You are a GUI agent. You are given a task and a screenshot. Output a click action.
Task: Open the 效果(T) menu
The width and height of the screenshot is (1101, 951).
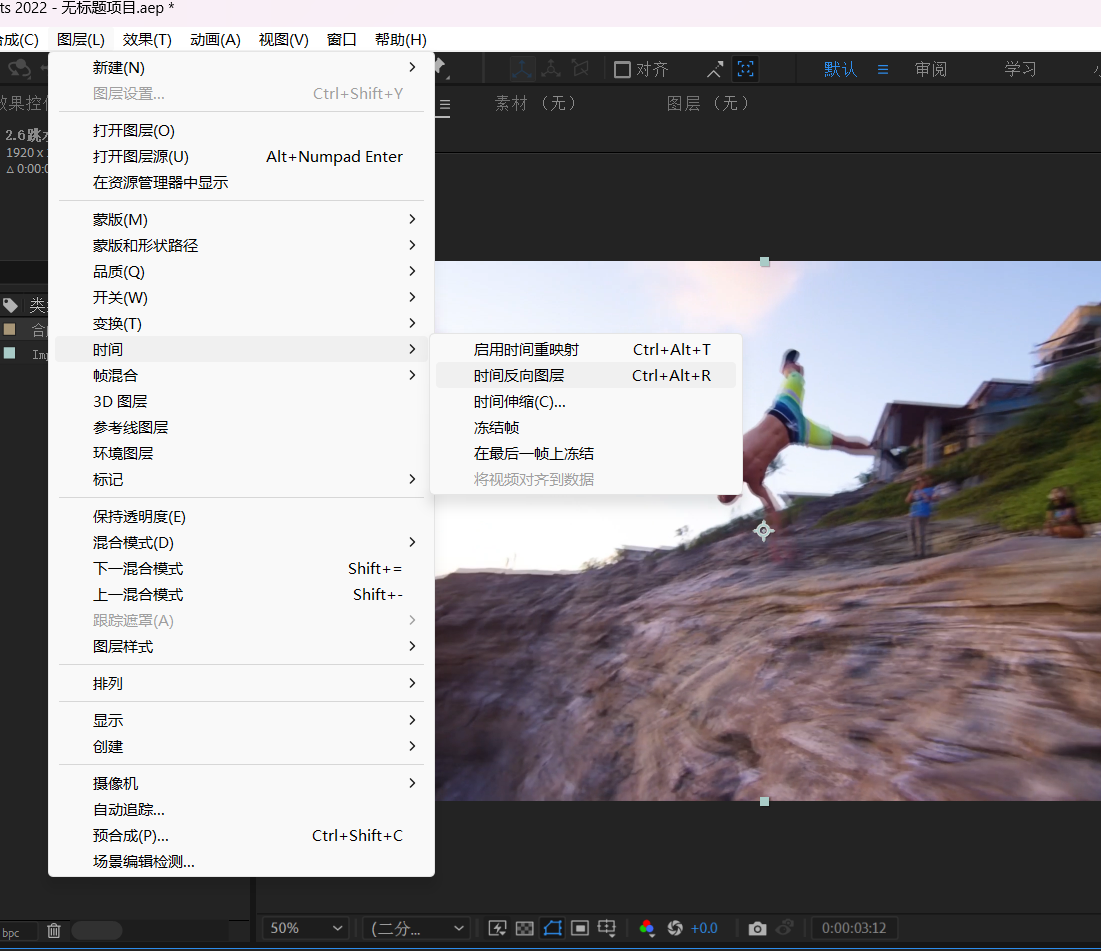pos(147,39)
